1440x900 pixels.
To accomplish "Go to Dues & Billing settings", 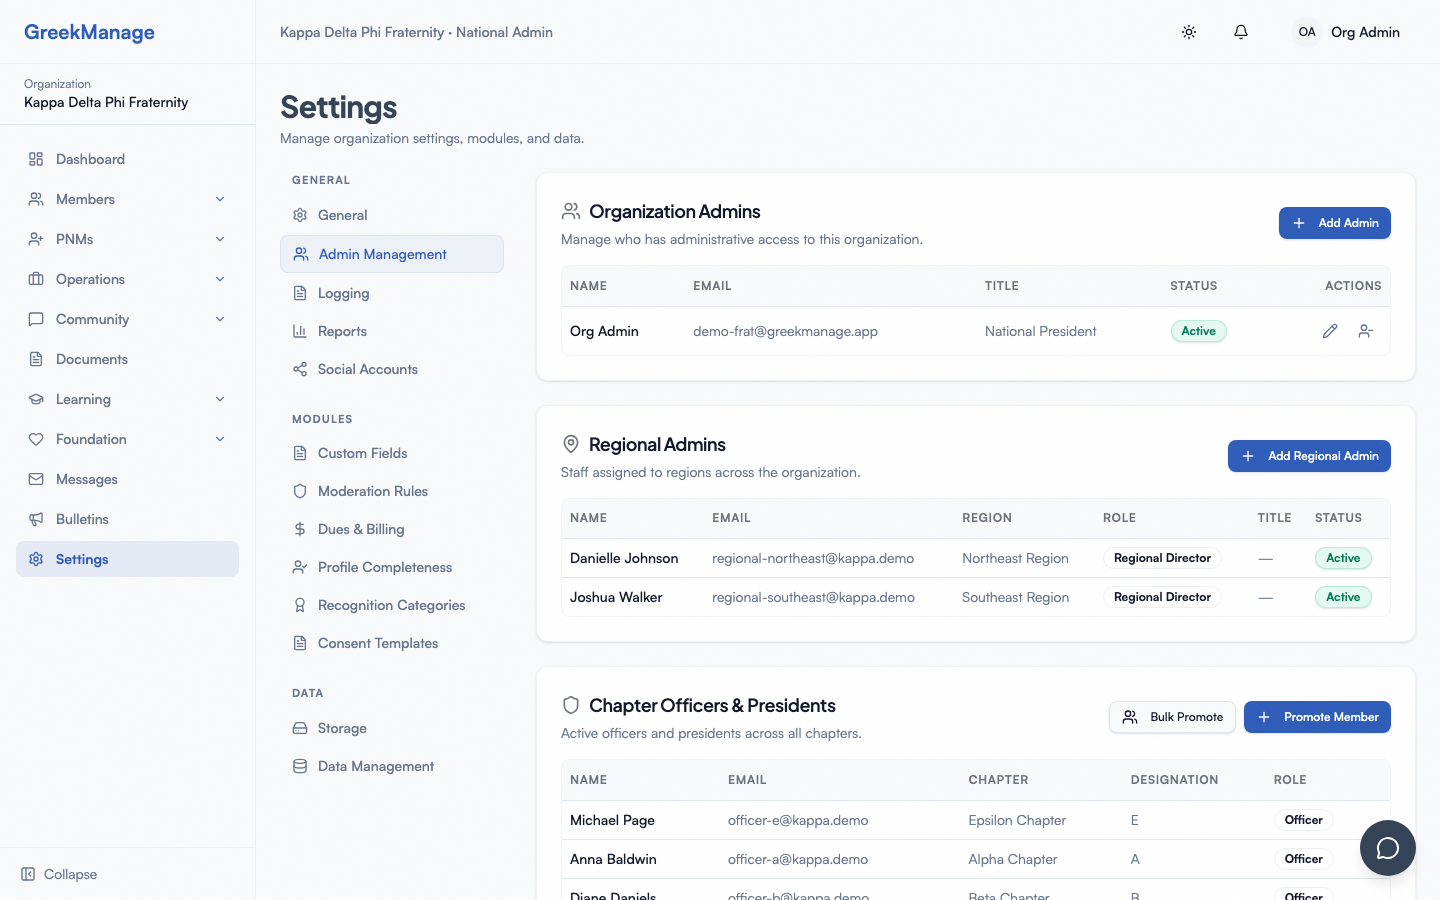I will (360, 529).
